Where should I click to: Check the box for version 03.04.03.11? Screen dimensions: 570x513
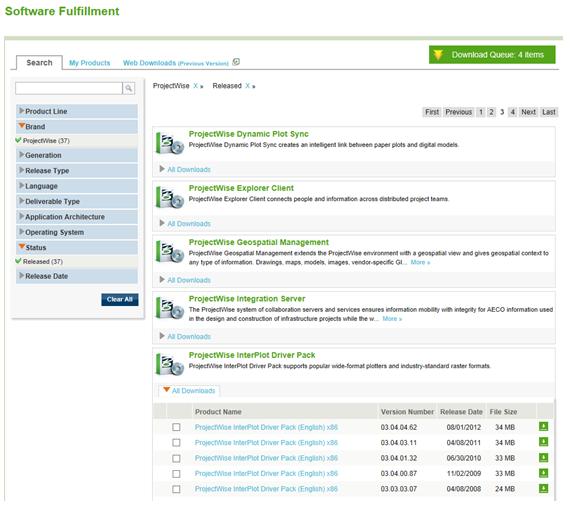point(176,443)
